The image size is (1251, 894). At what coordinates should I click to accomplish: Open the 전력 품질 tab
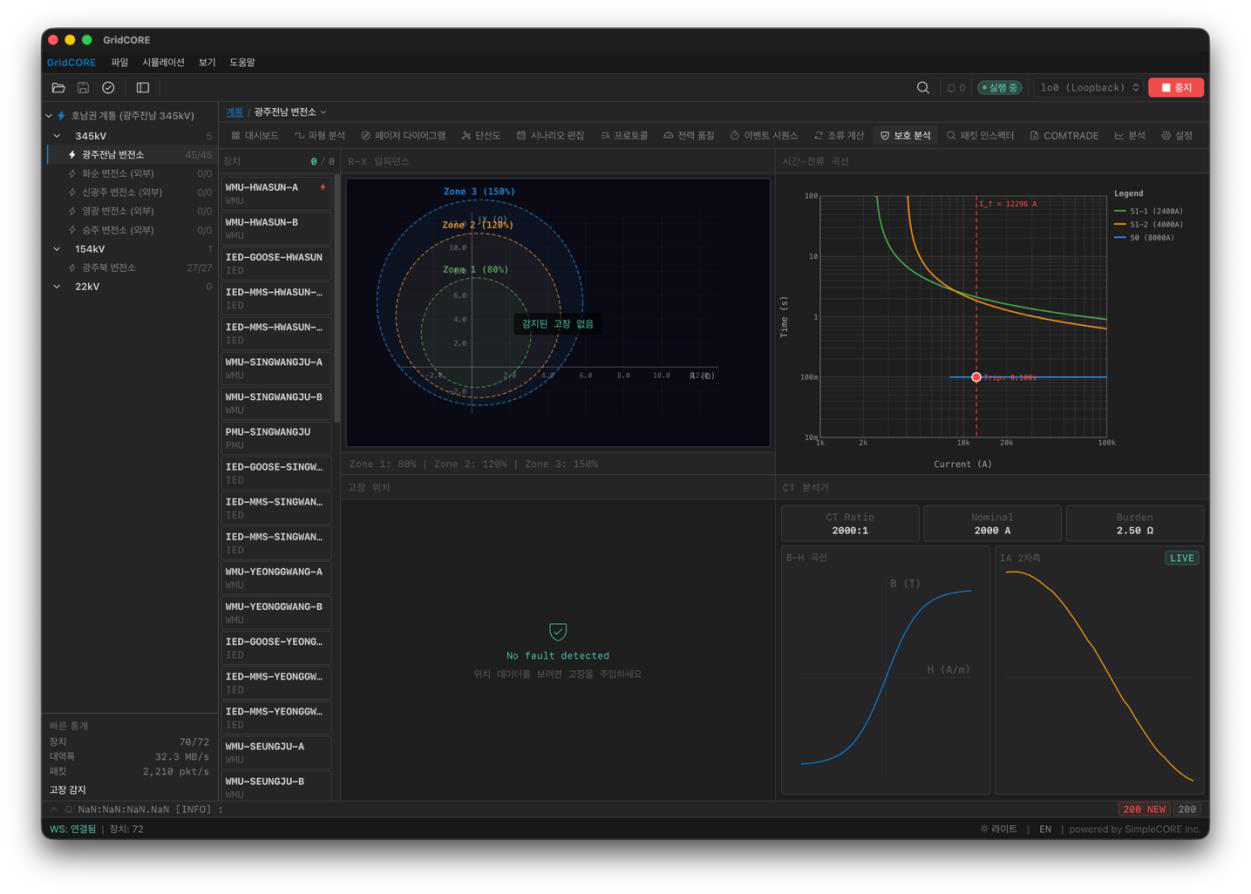tap(689, 135)
